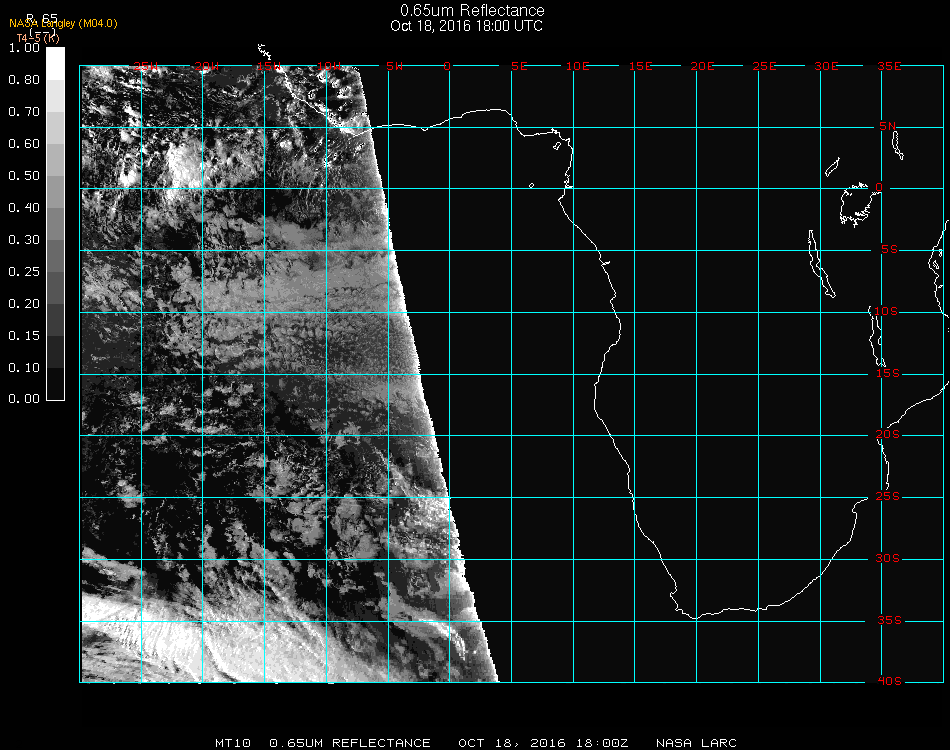Click the 25E longitude label

(x=764, y=67)
